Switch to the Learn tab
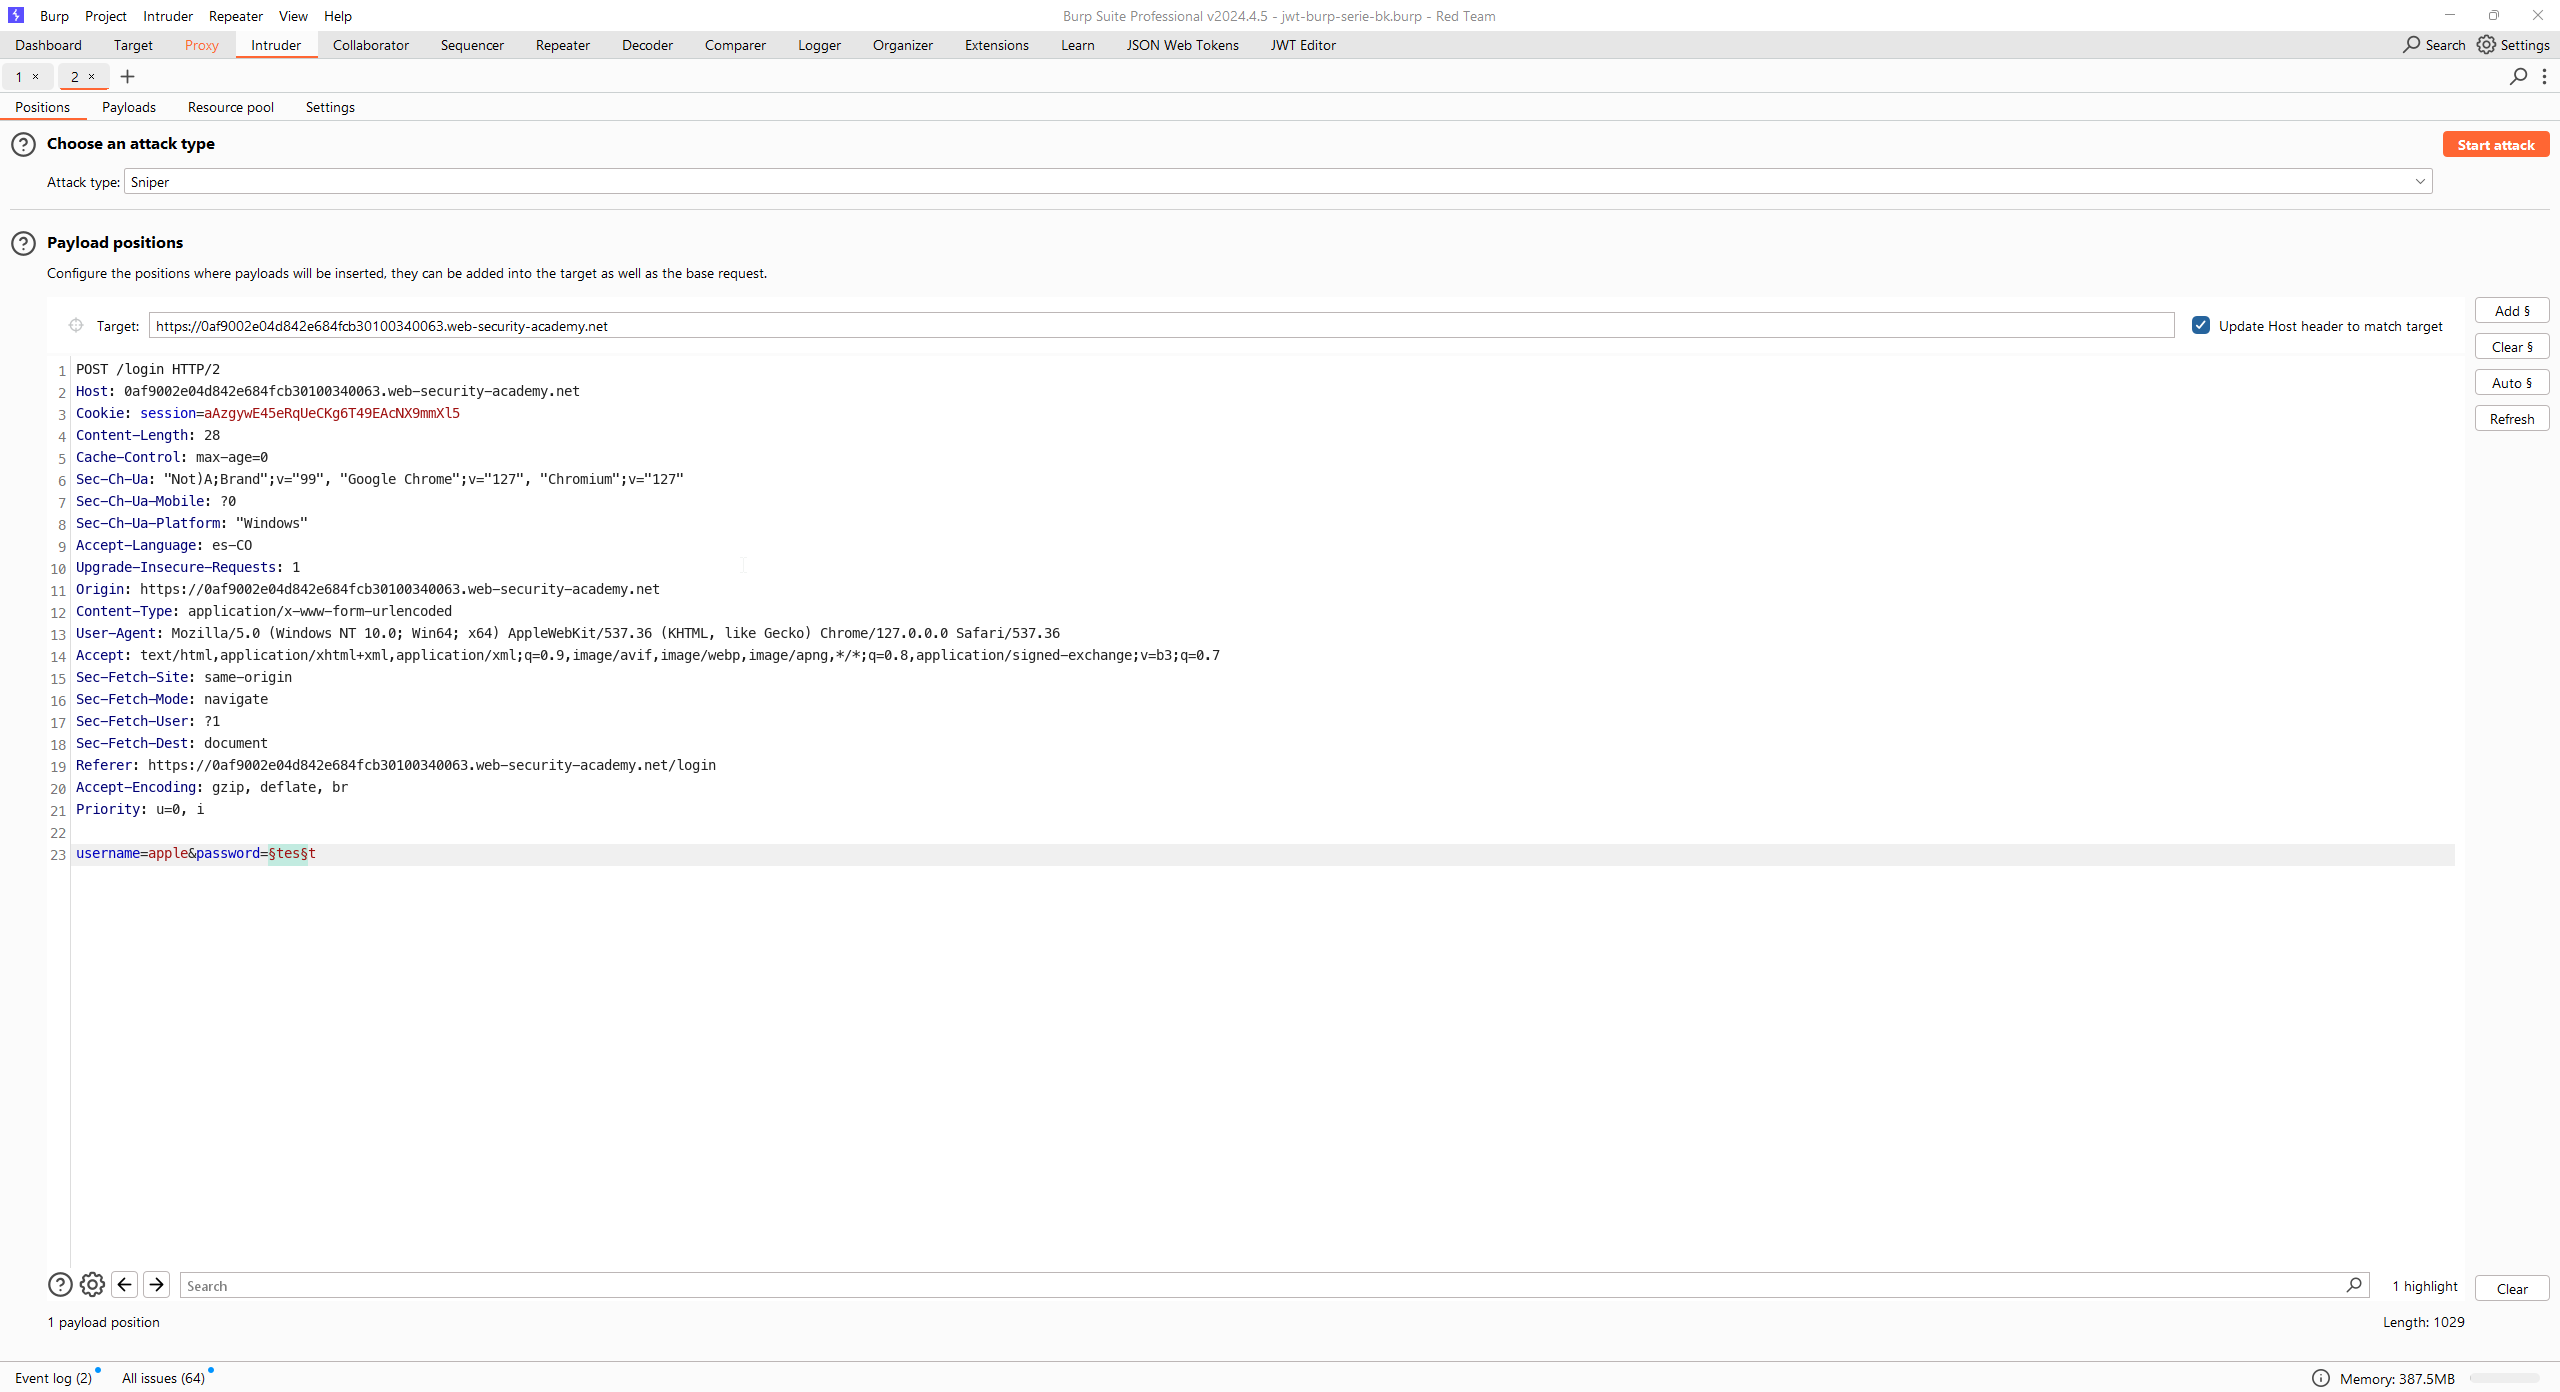This screenshot has height=1392, width=2560. (1077, 45)
